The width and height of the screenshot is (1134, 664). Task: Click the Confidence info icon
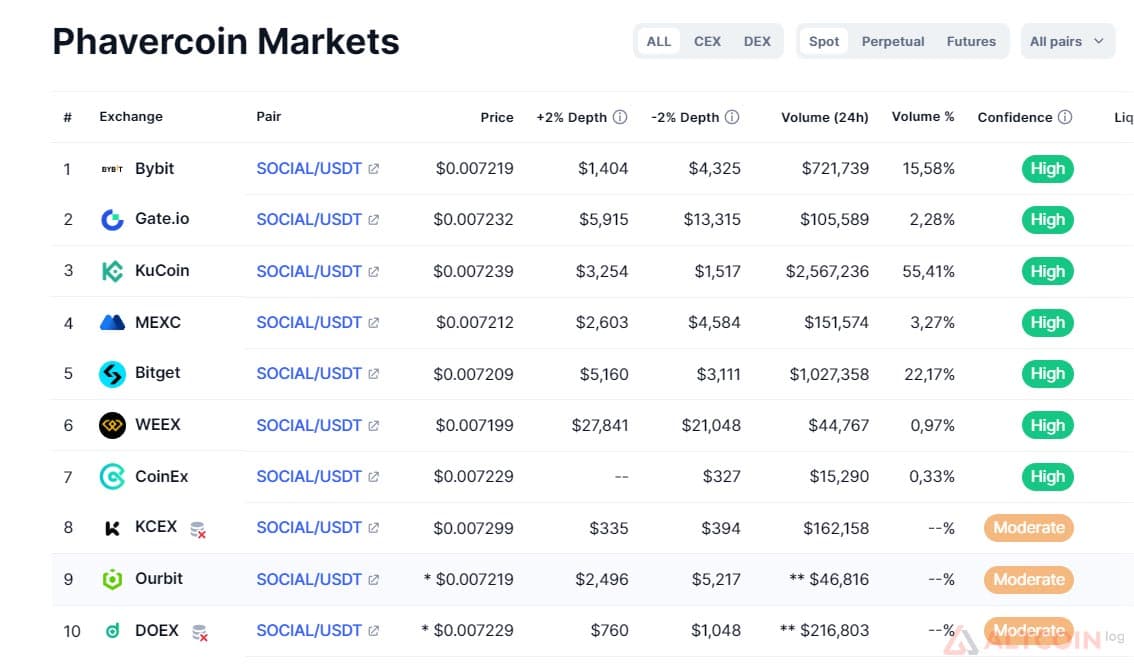tap(1065, 117)
